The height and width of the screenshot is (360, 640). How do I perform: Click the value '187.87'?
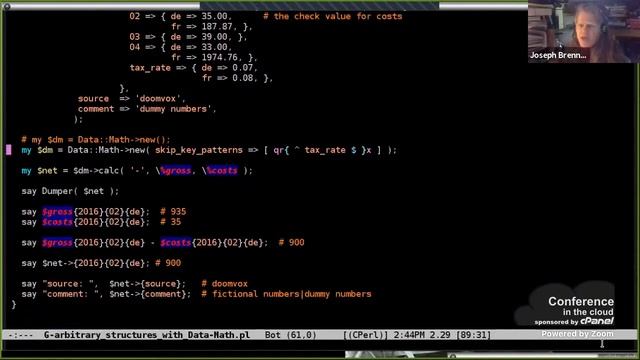(217, 27)
